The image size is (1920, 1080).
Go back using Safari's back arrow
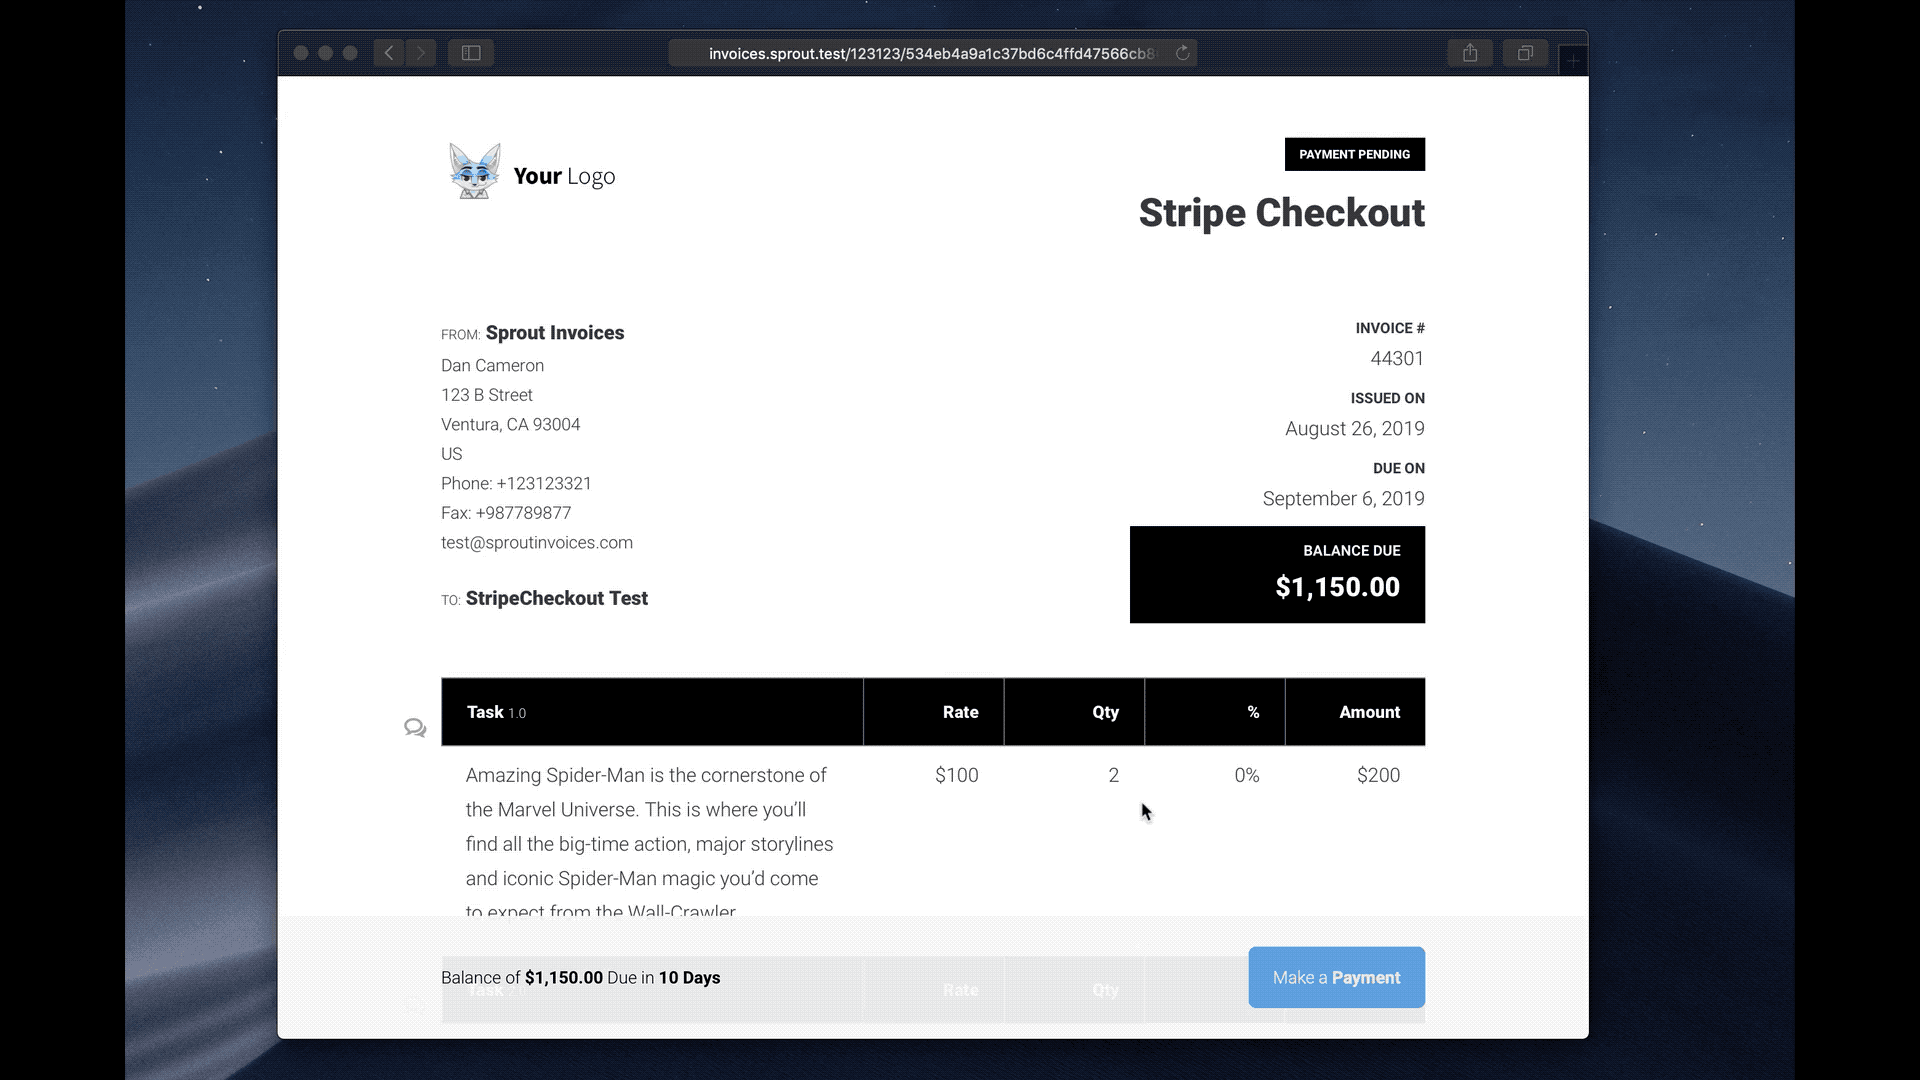[389, 53]
